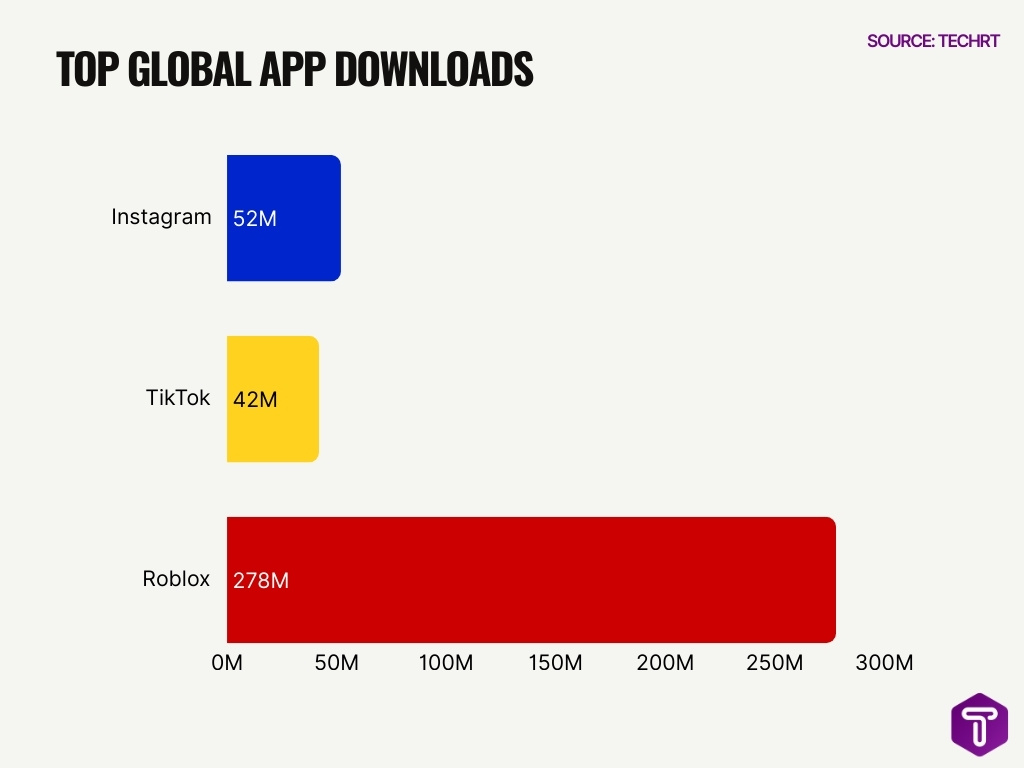Click the yellow TikTok bar
1024x768 pixels.
pos(273,398)
